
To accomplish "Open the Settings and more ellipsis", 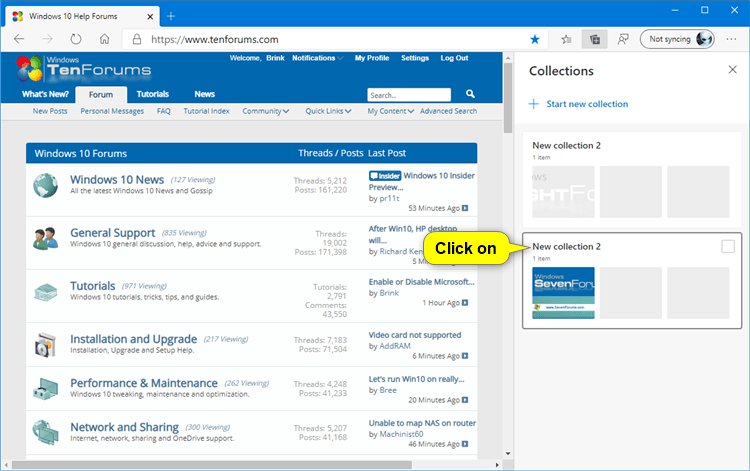I will (731, 39).
